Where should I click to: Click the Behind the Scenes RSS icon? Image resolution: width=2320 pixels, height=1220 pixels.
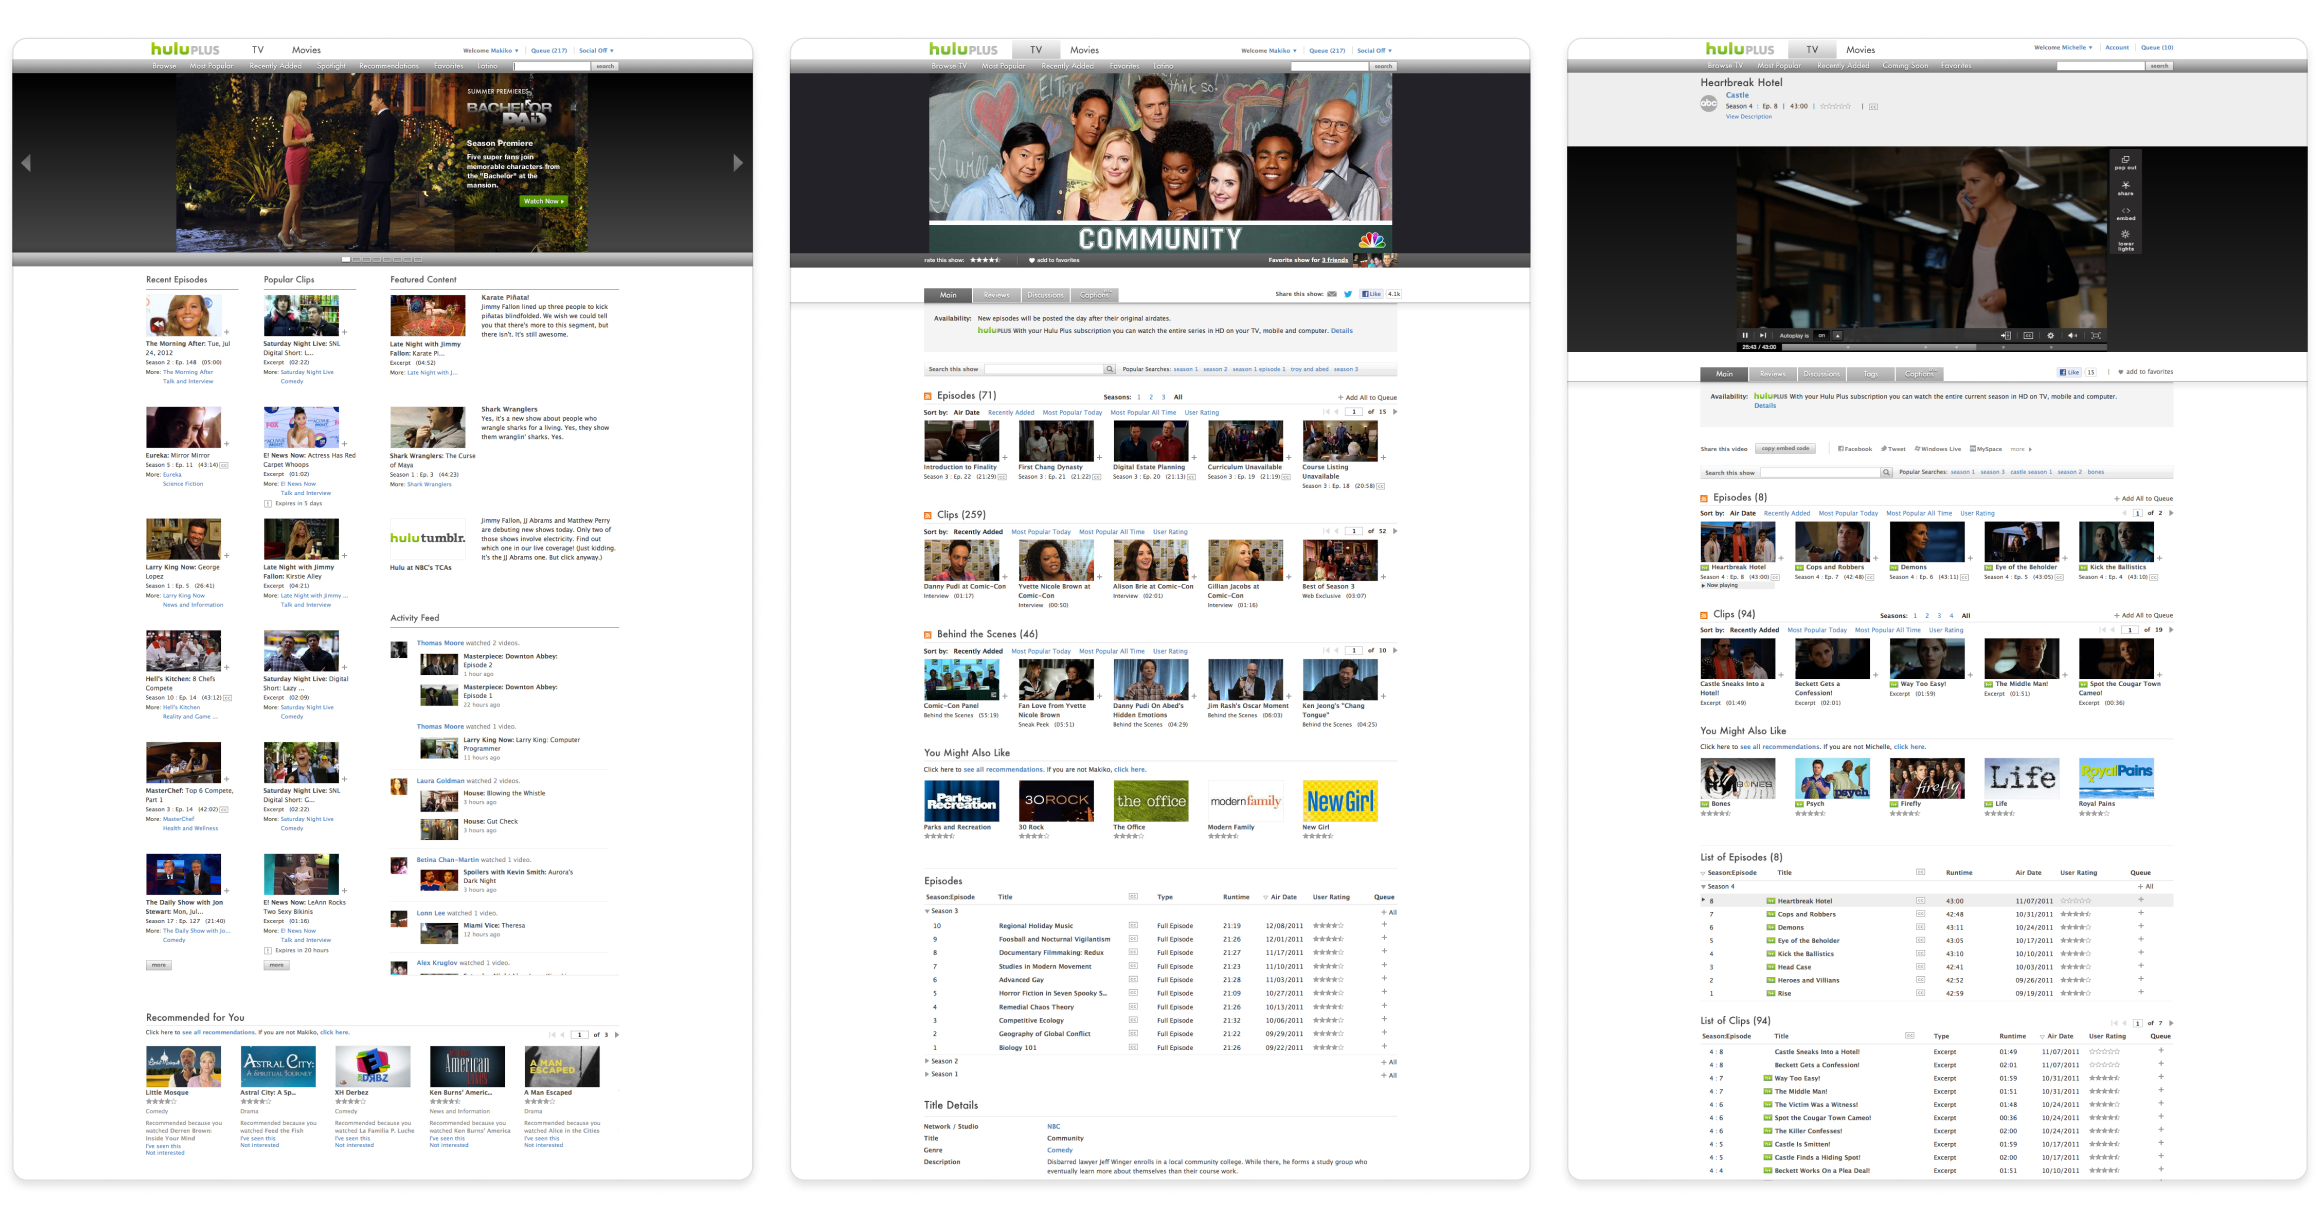928,634
